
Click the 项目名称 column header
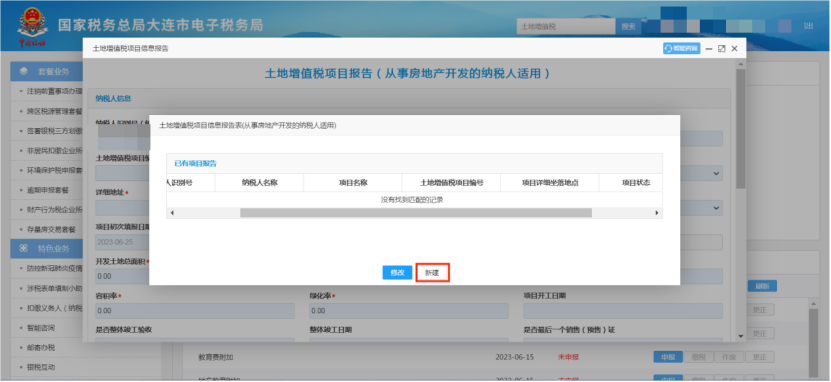(x=353, y=183)
